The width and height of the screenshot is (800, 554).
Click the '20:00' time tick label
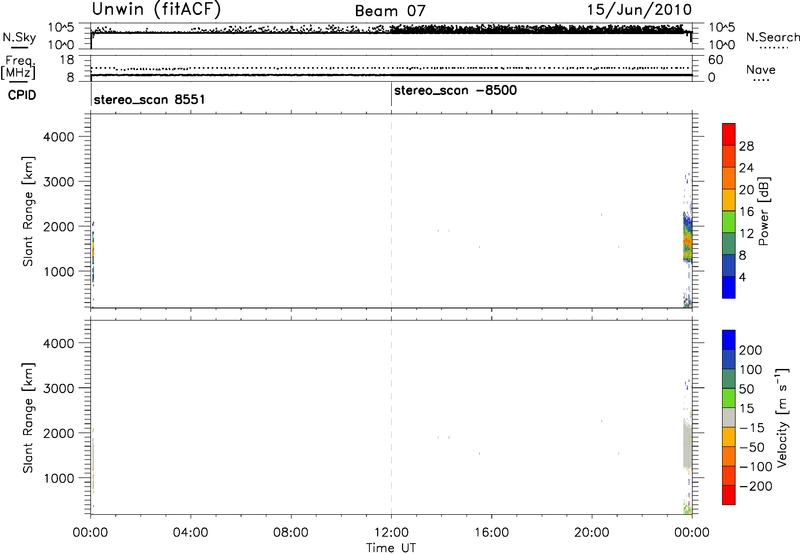[x=592, y=533]
